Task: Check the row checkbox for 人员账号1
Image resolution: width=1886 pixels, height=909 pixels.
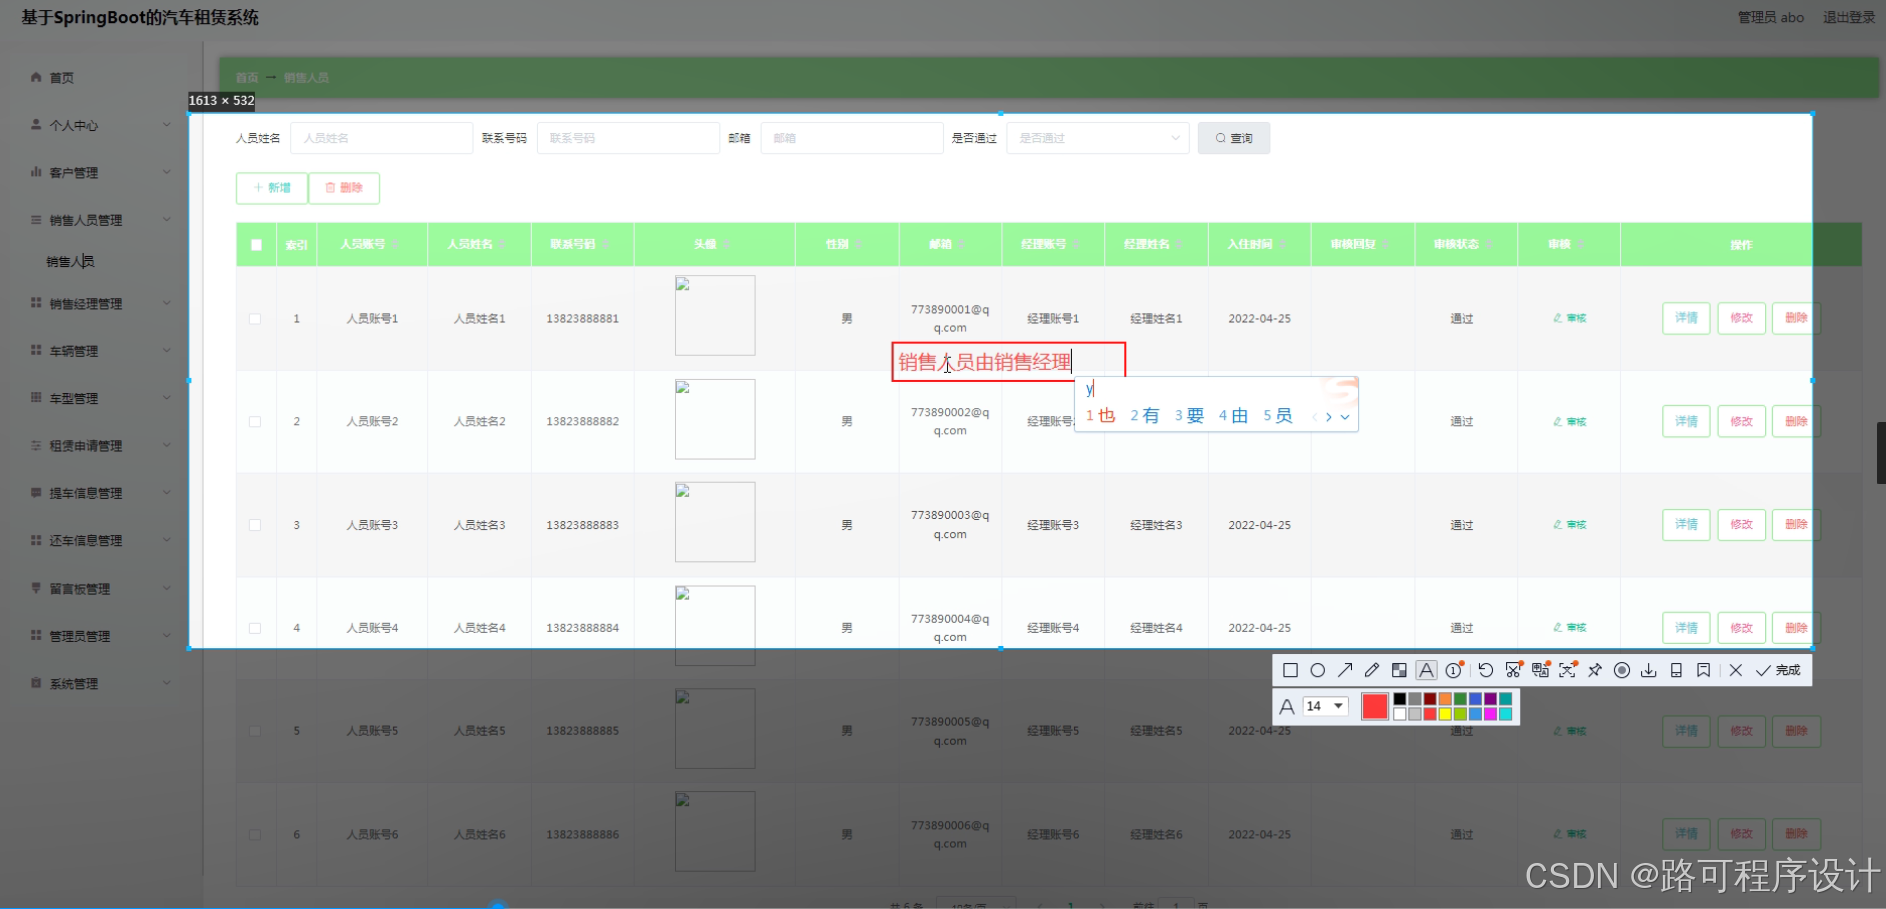Action: pos(255,318)
